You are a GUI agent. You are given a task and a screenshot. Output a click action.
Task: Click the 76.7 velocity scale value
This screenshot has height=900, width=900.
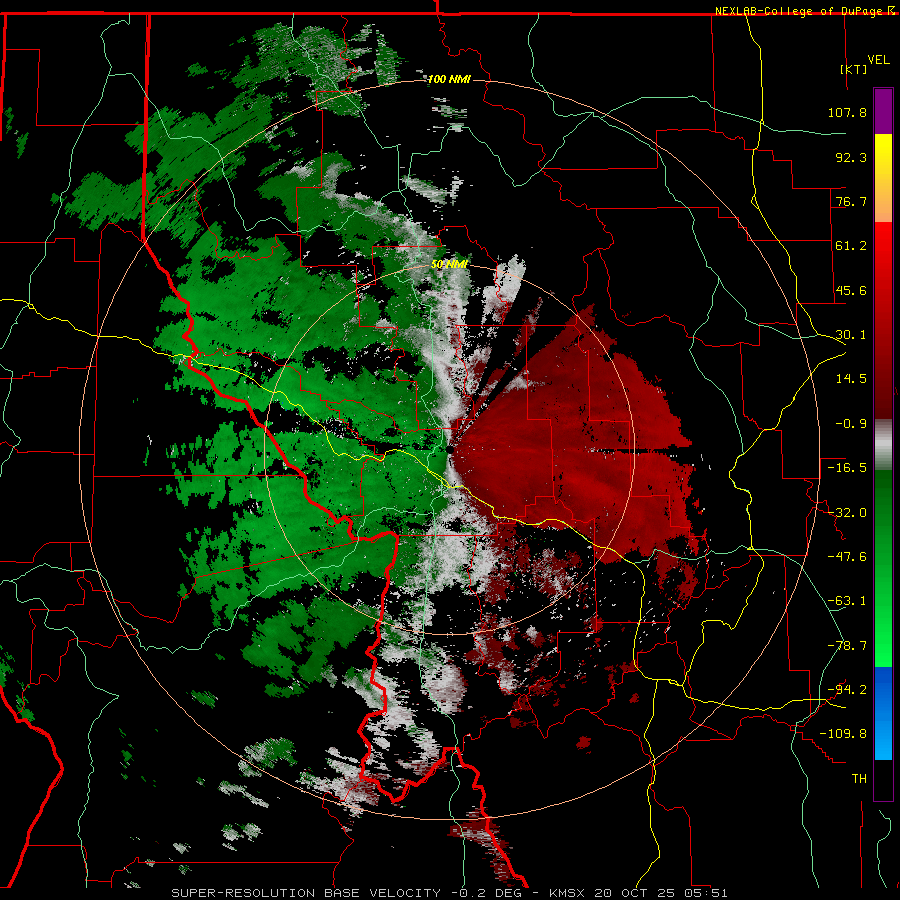[x=851, y=201]
